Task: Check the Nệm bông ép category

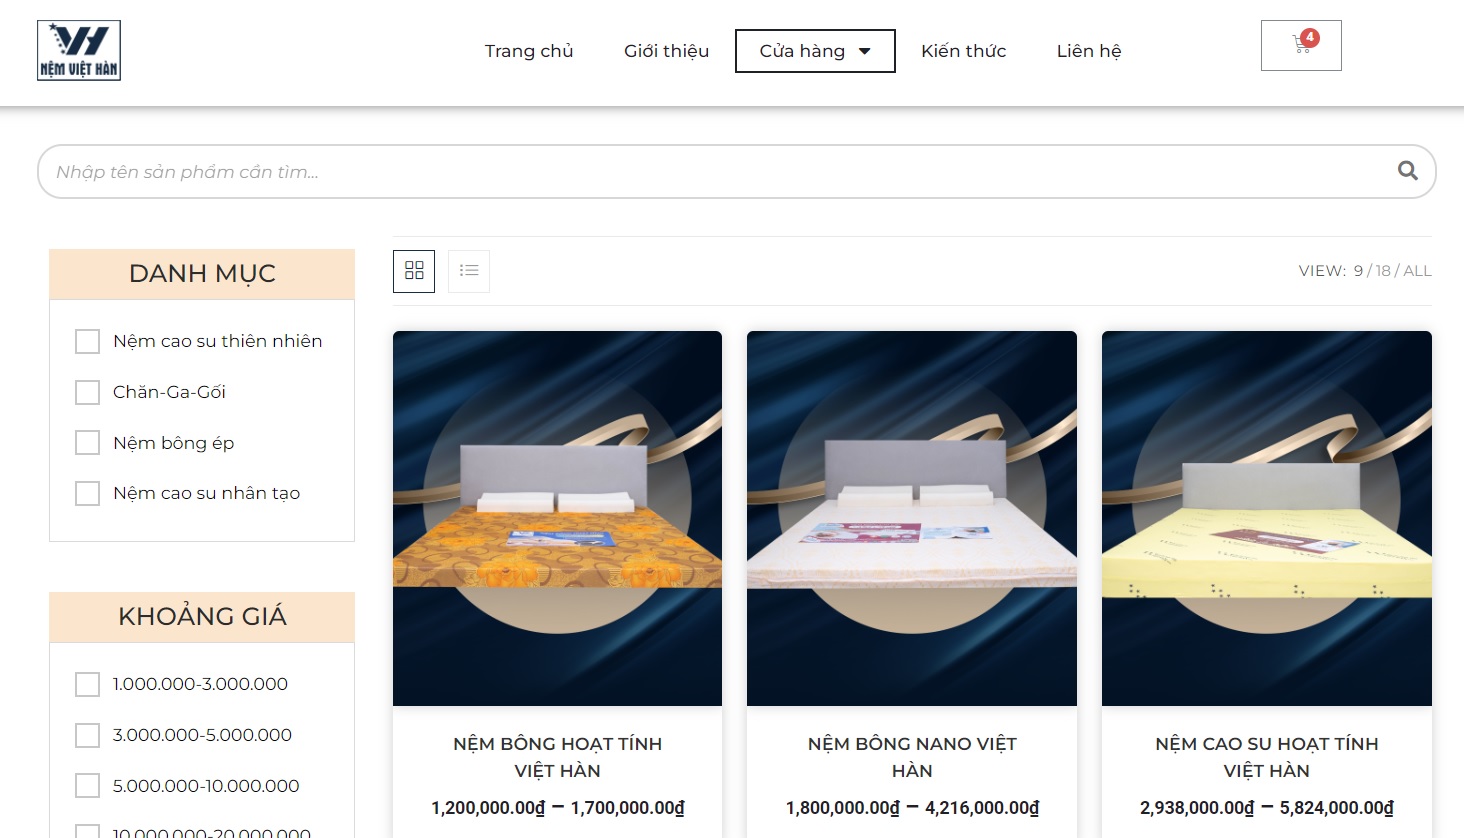Action: (88, 443)
